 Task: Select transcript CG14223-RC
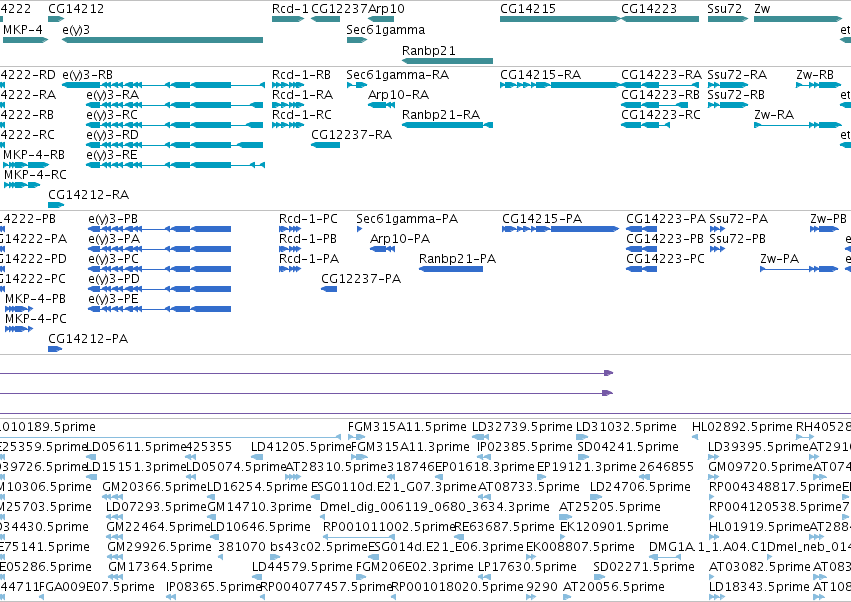(x=645, y=125)
